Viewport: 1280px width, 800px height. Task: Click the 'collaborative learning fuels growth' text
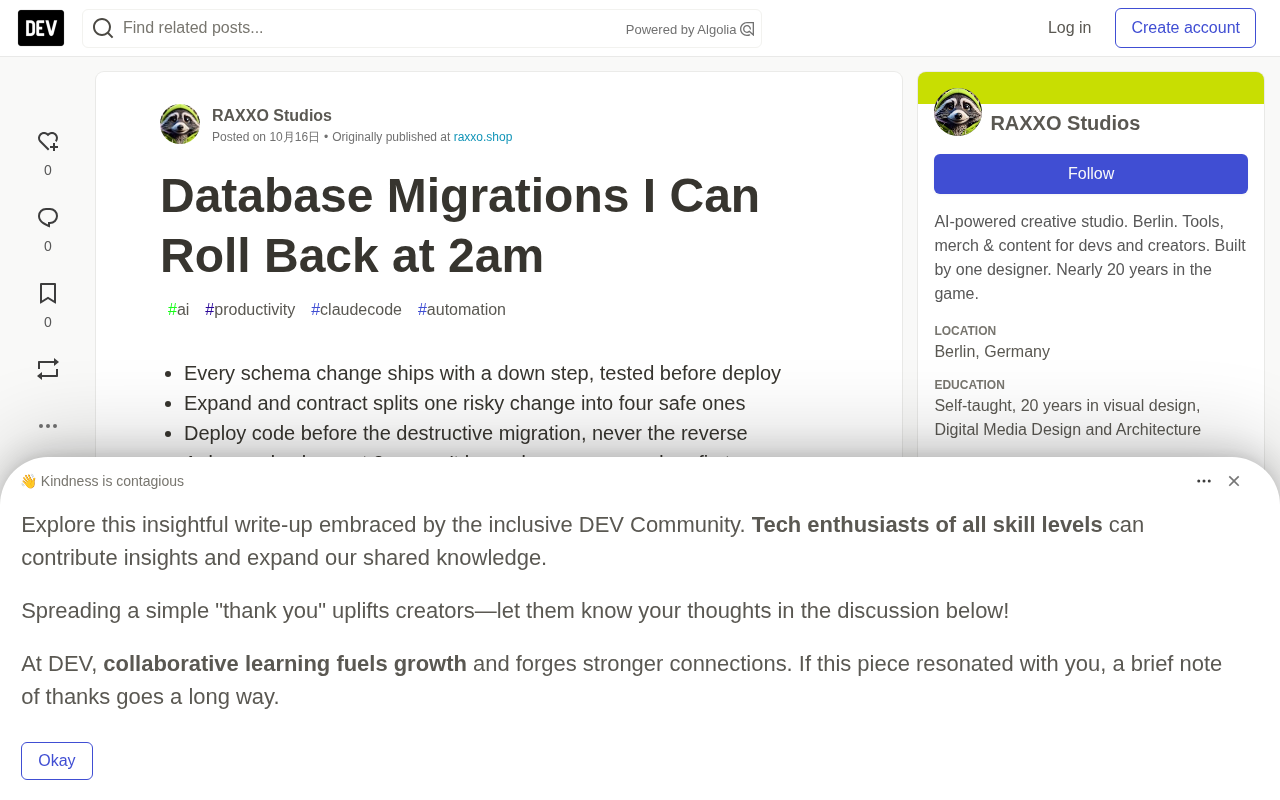tap(285, 664)
